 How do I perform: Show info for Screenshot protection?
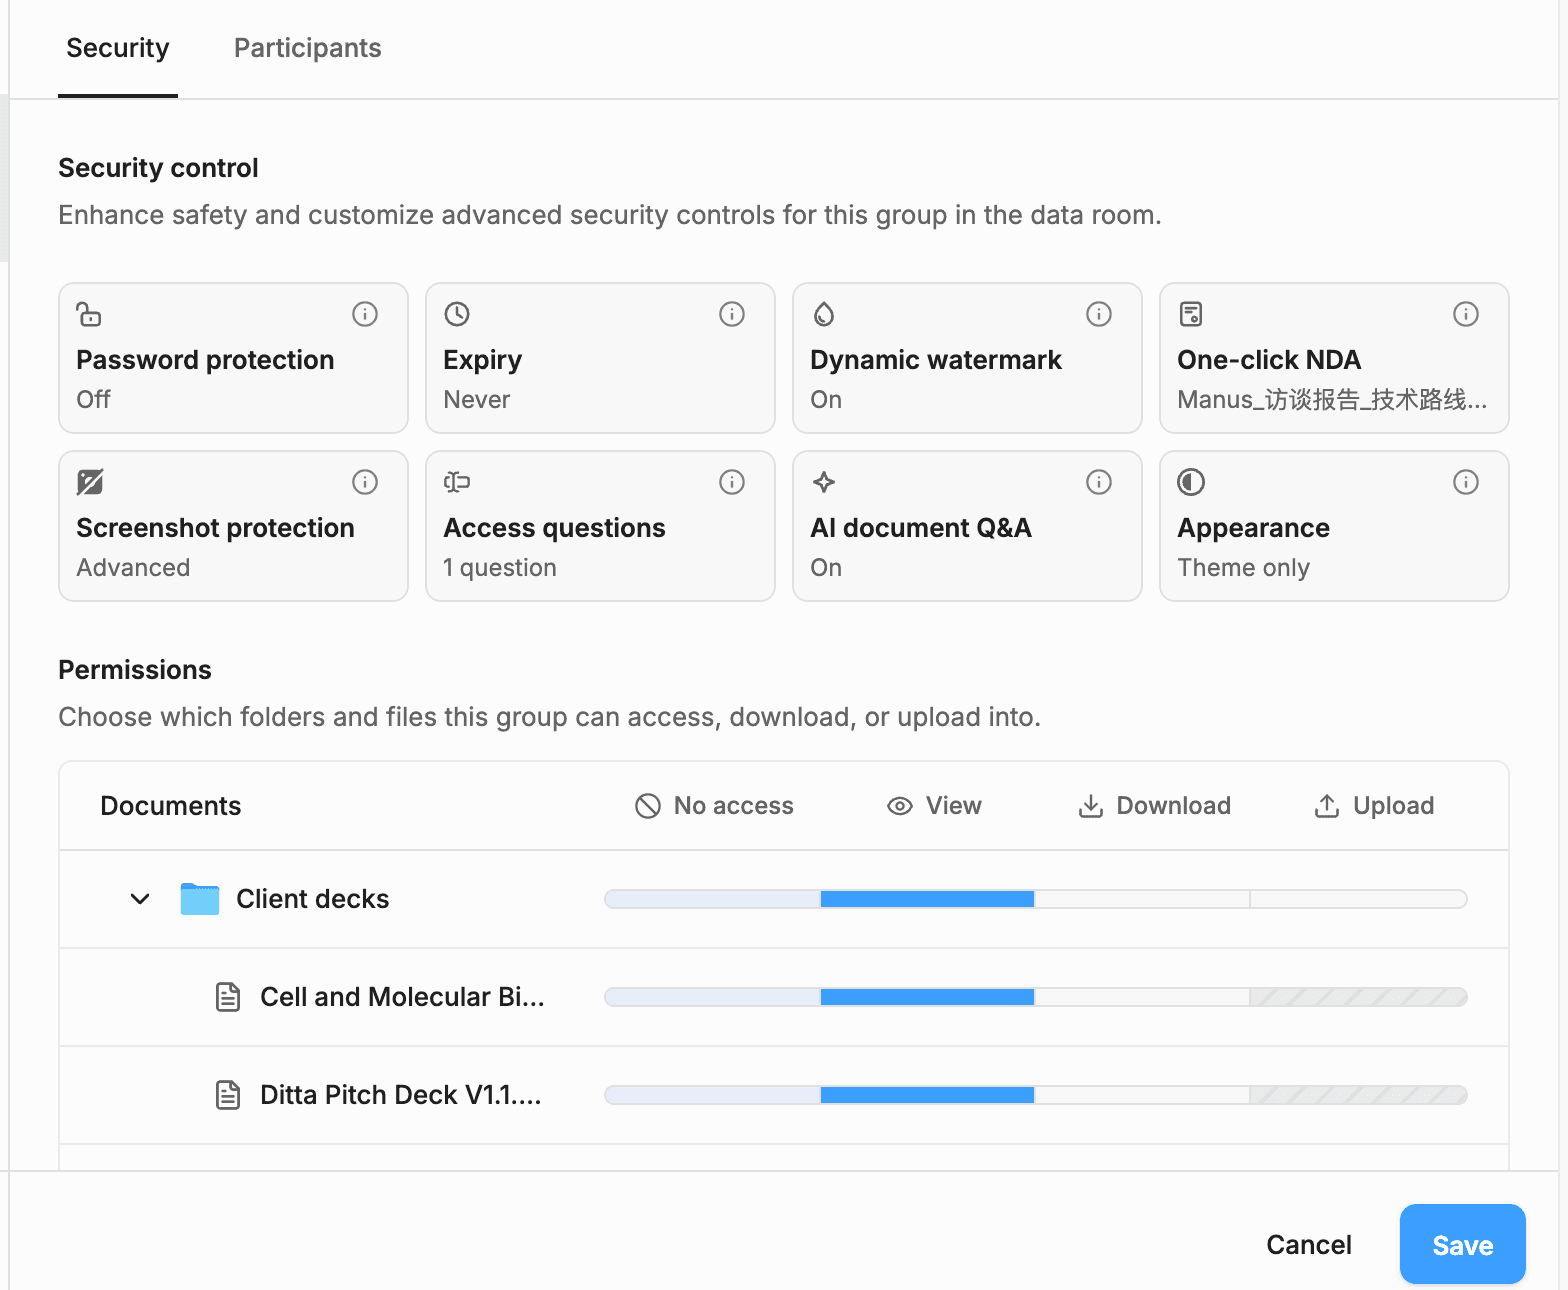click(x=365, y=482)
